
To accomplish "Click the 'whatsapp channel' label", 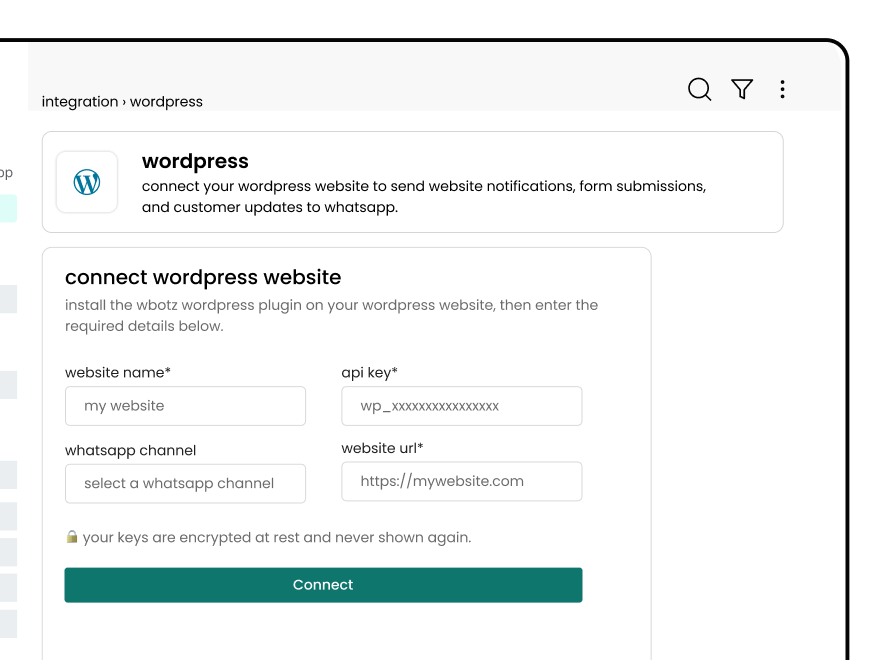I will pyautogui.click(x=131, y=450).
